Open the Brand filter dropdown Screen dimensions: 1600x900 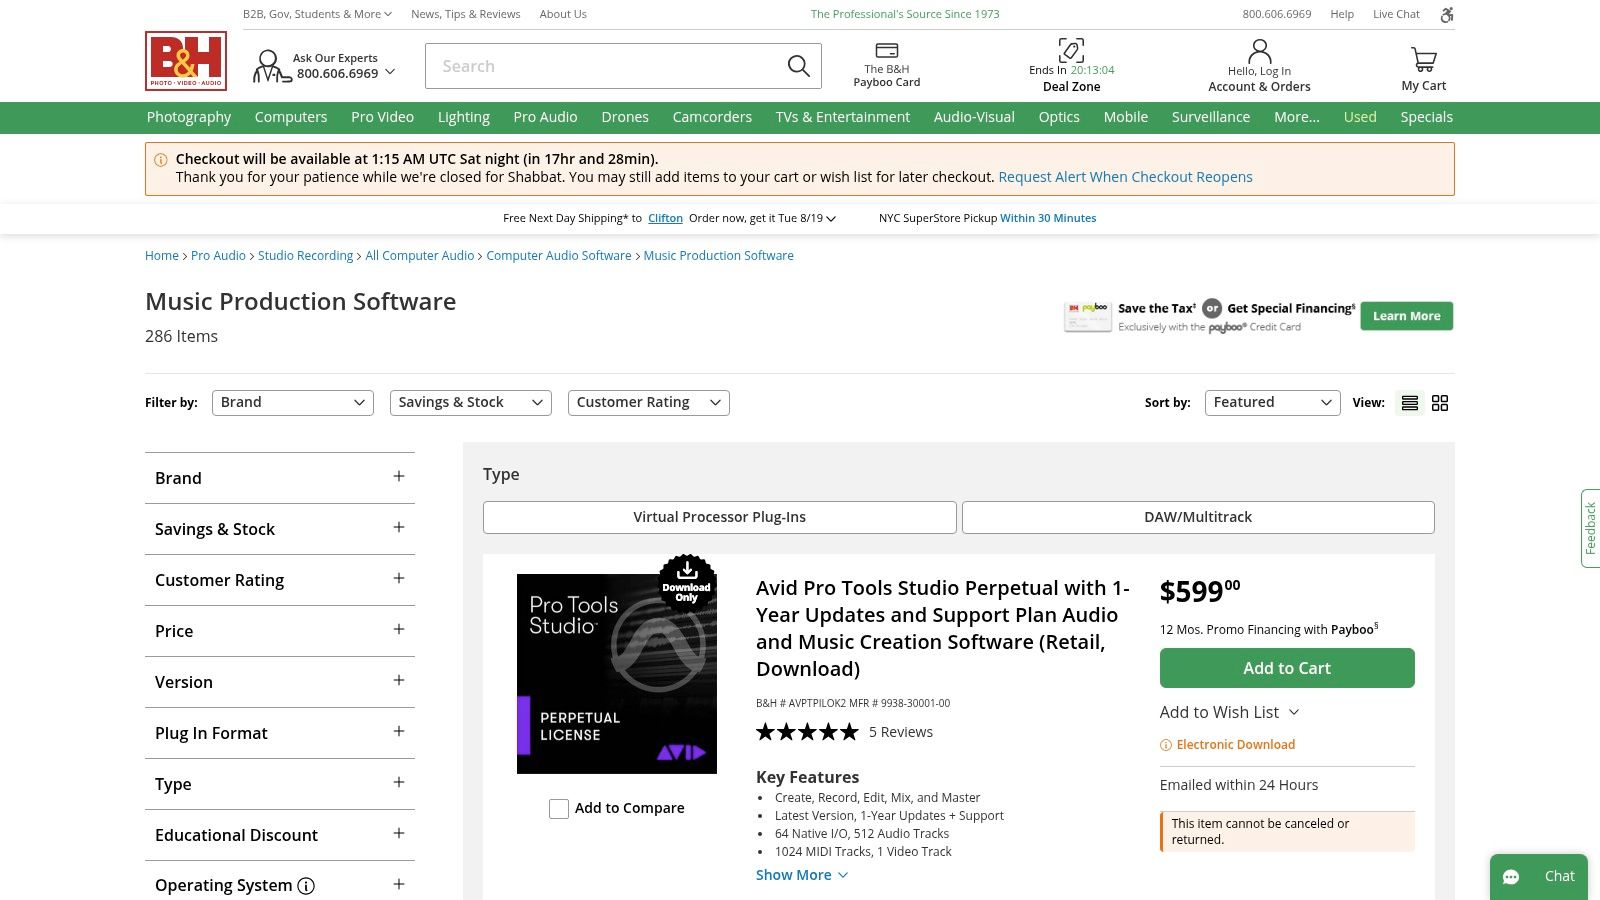tap(293, 403)
